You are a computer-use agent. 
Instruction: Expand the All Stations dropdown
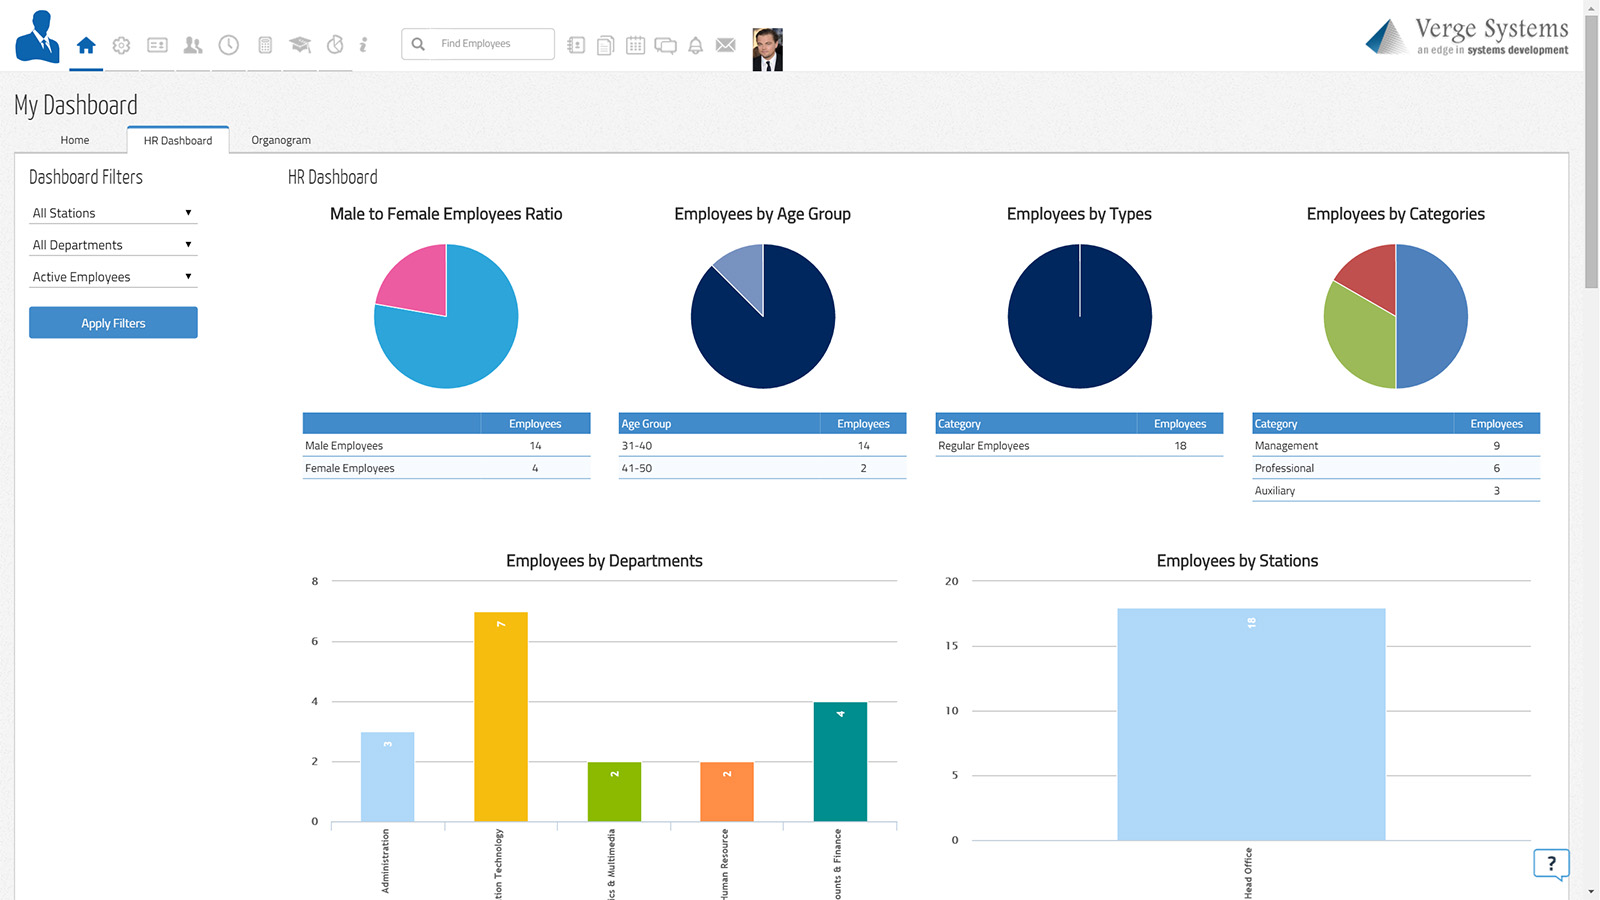coord(113,213)
